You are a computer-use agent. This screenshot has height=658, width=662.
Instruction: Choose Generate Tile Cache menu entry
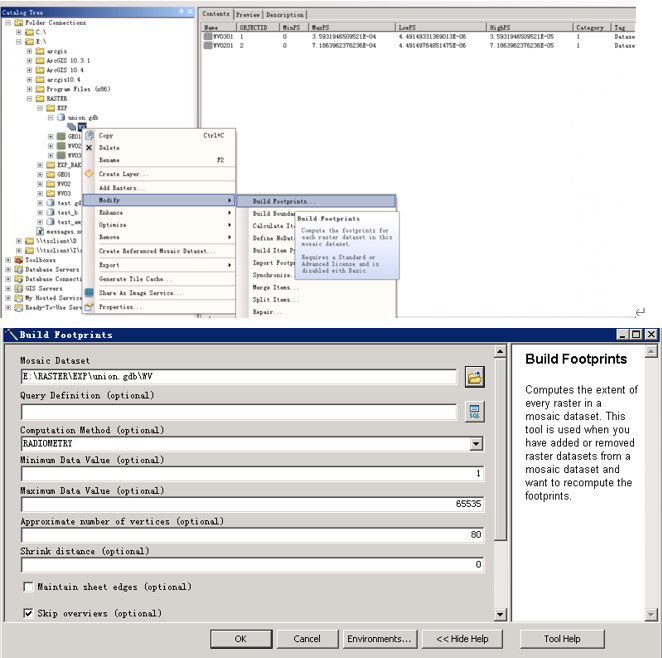coord(159,279)
